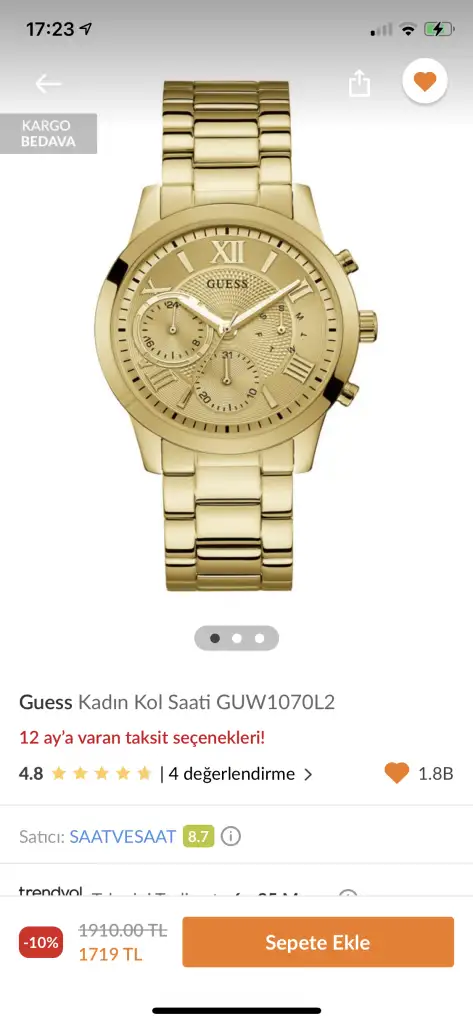
Task: Tap the trendyol logo
Action: 50,891
